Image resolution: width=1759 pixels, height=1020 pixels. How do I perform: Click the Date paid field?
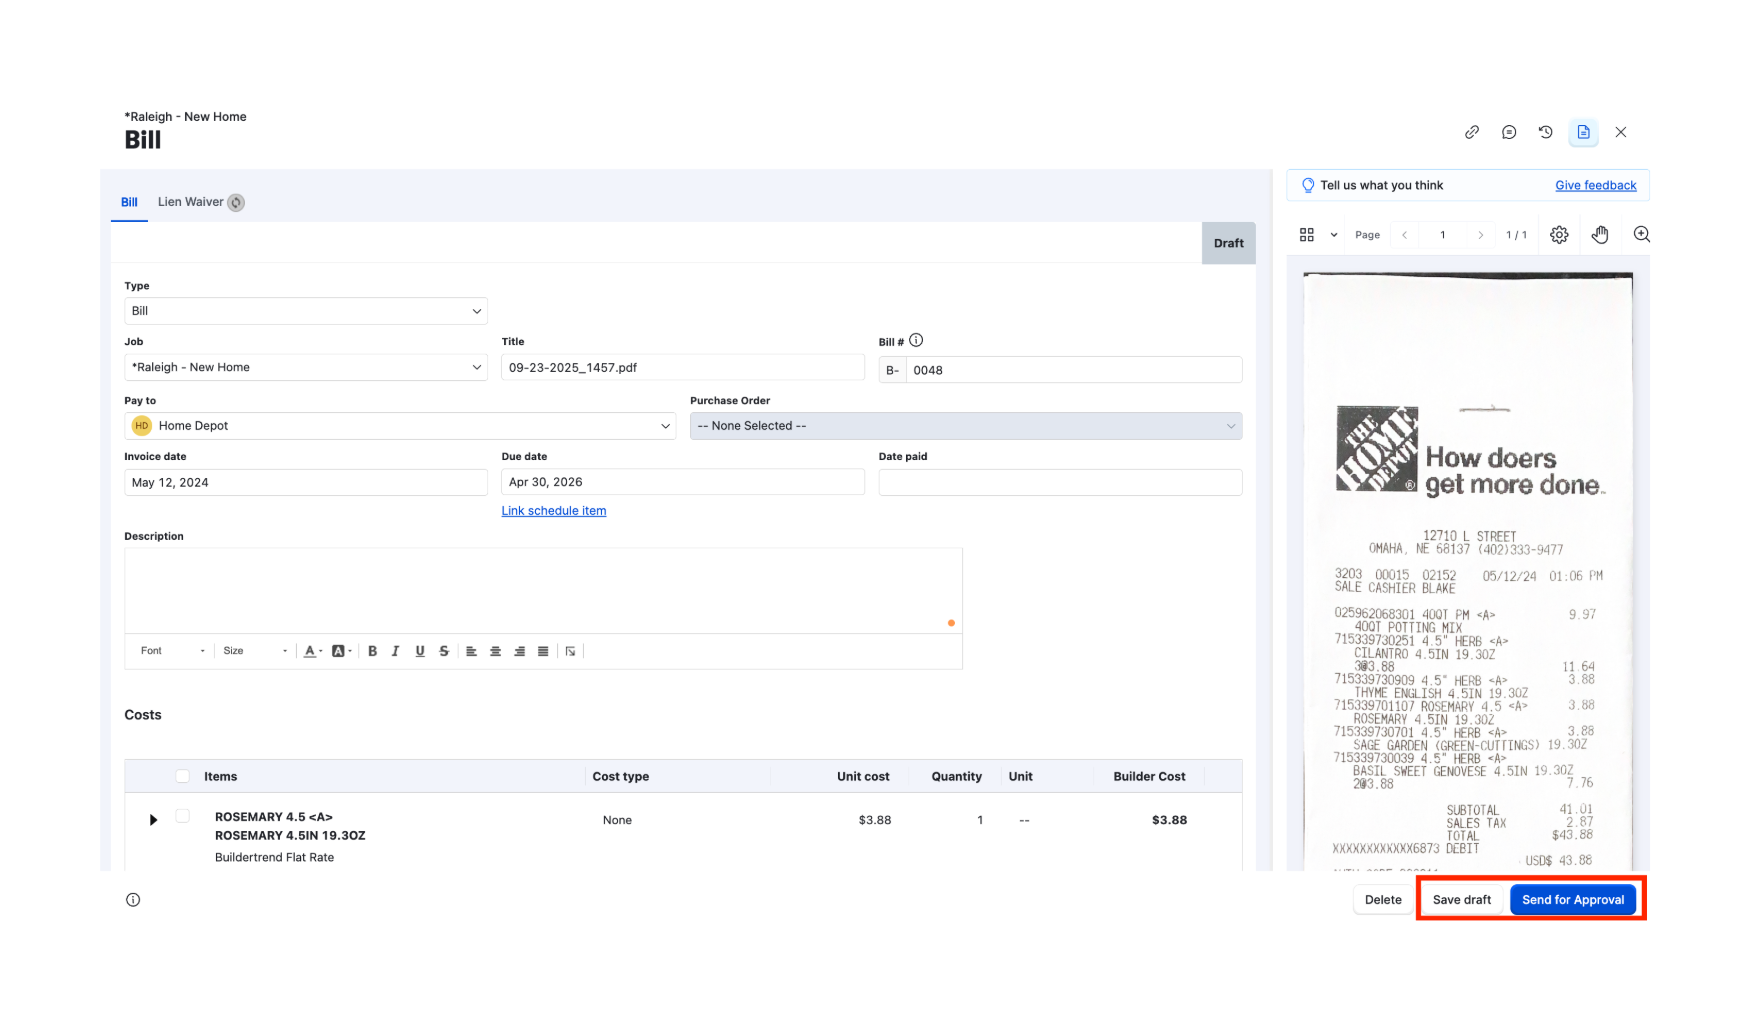[1060, 482]
